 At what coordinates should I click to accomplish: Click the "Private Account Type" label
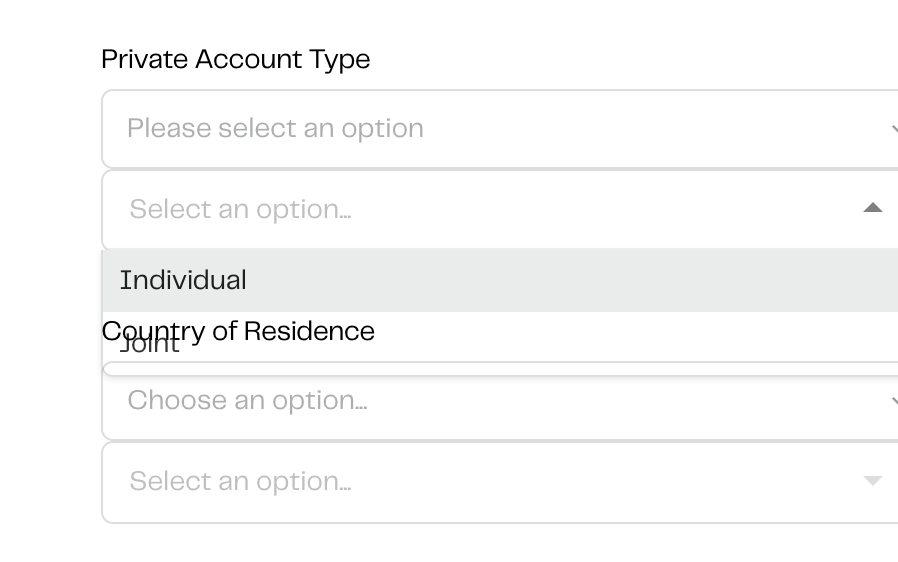pyautogui.click(x=236, y=60)
